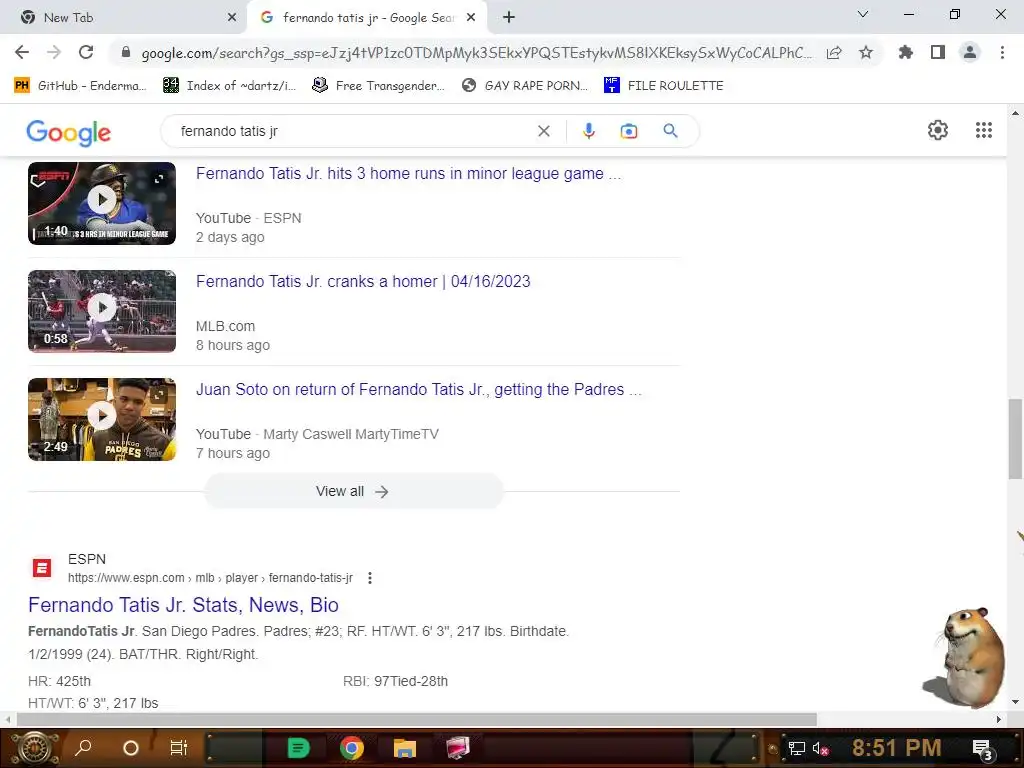Click the View all videos button

tap(353, 491)
